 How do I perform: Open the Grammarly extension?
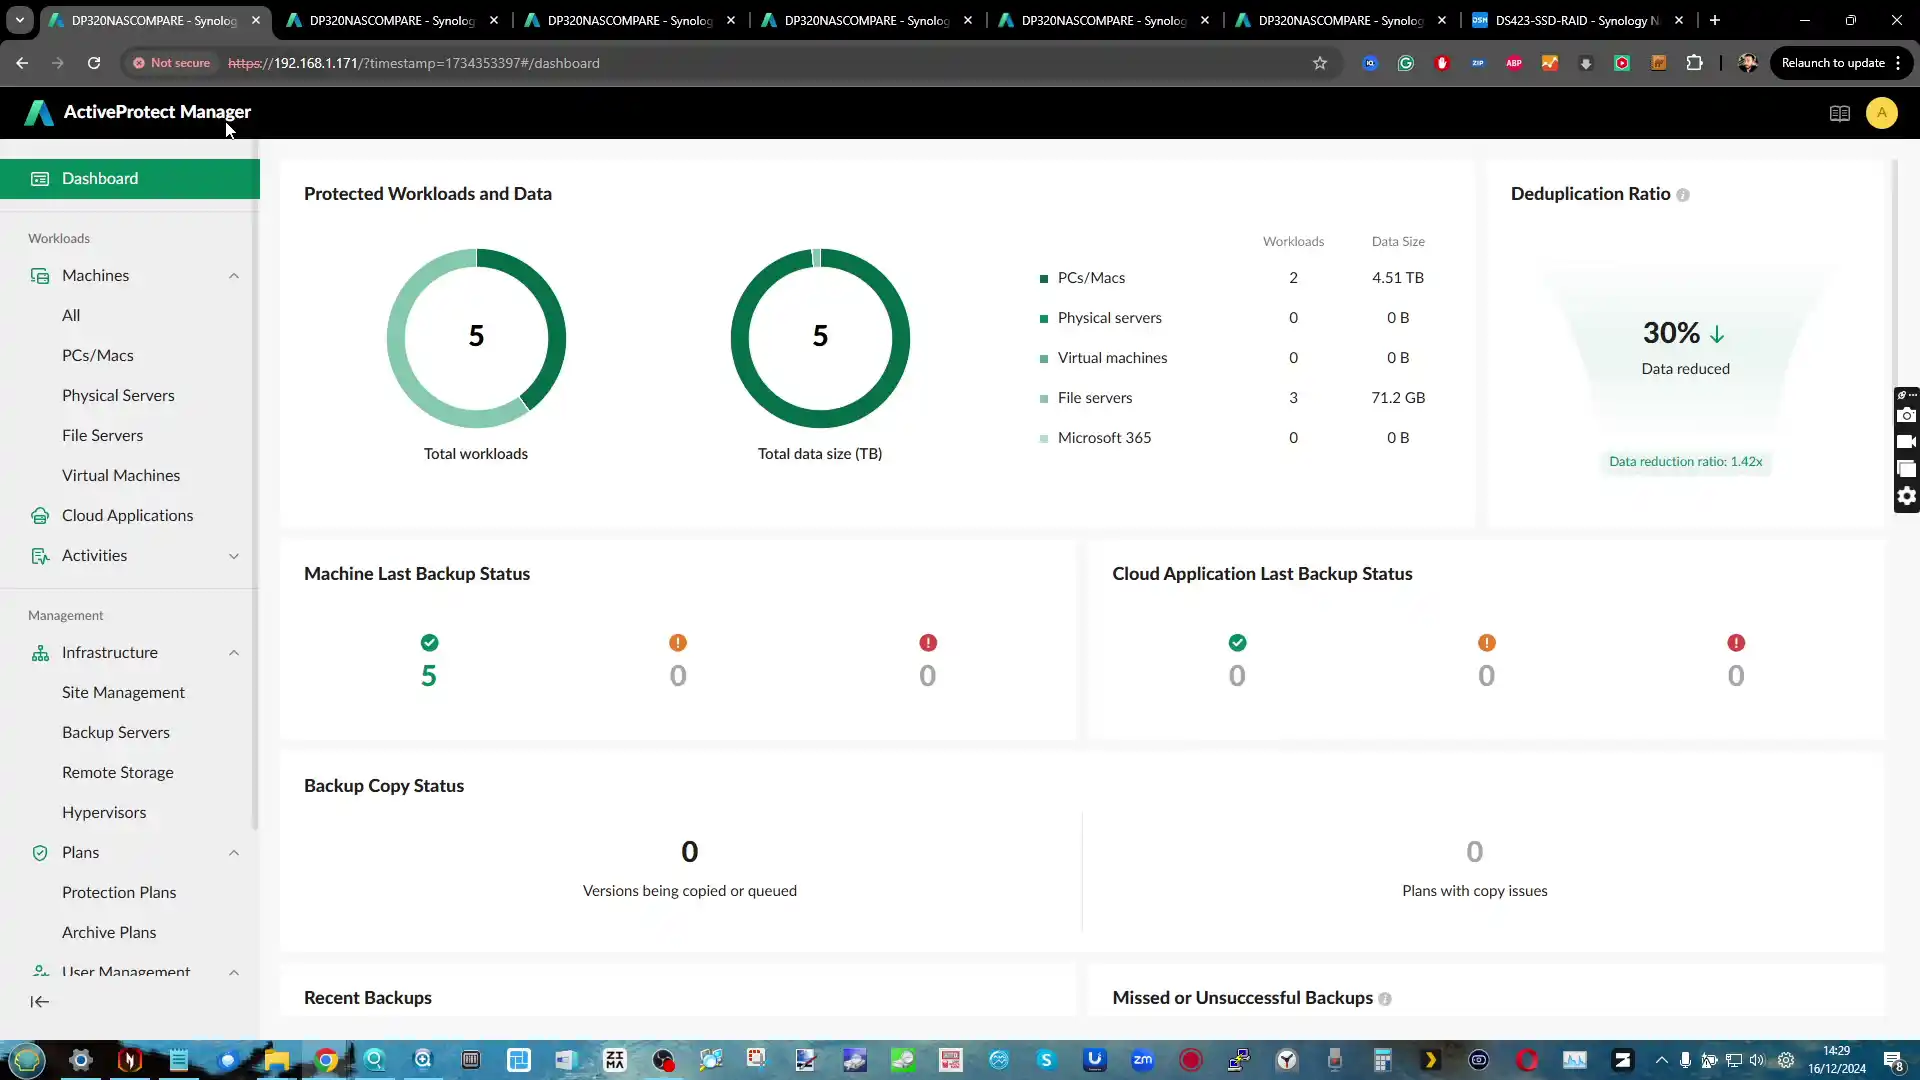[1407, 63]
